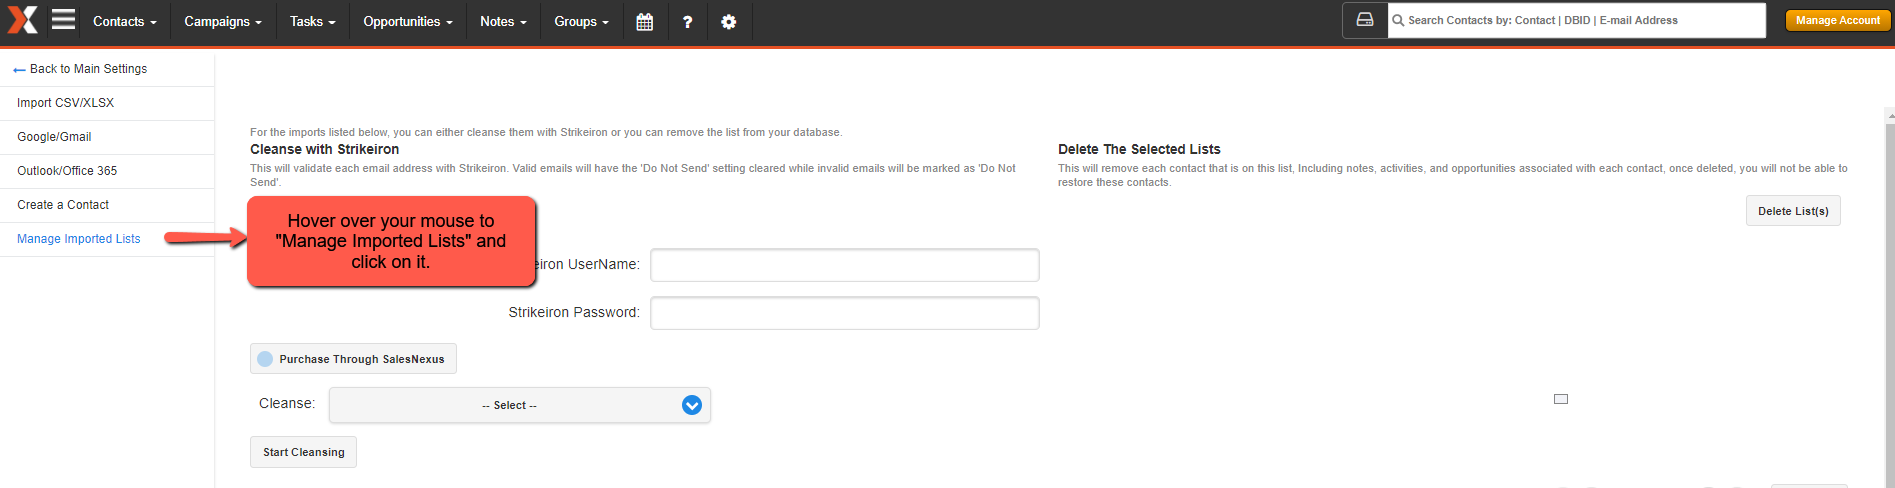This screenshot has height=488, width=1895.
Task: Open the settings gear icon
Action: [729, 21]
